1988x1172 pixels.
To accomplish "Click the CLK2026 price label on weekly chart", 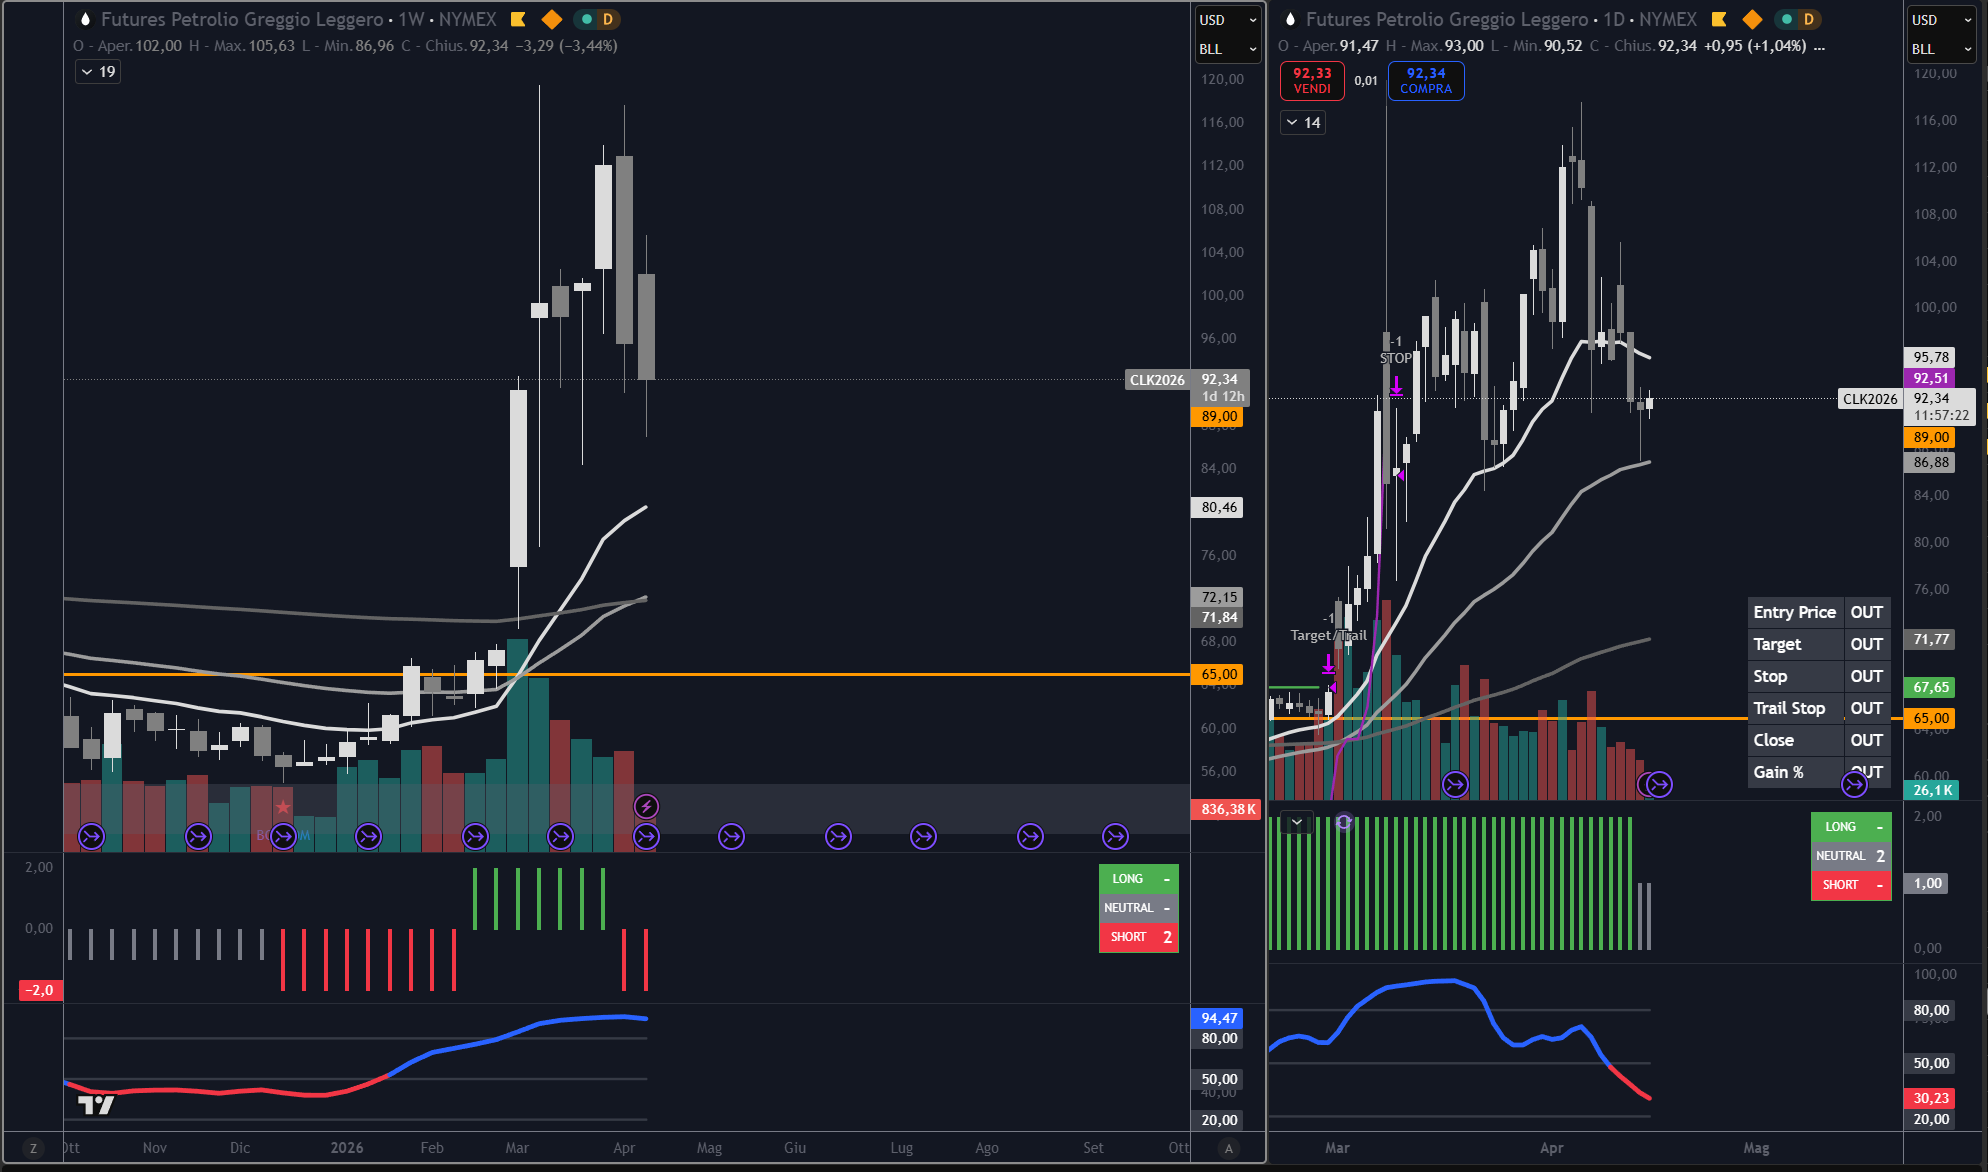I will click(x=1156, y=380).
